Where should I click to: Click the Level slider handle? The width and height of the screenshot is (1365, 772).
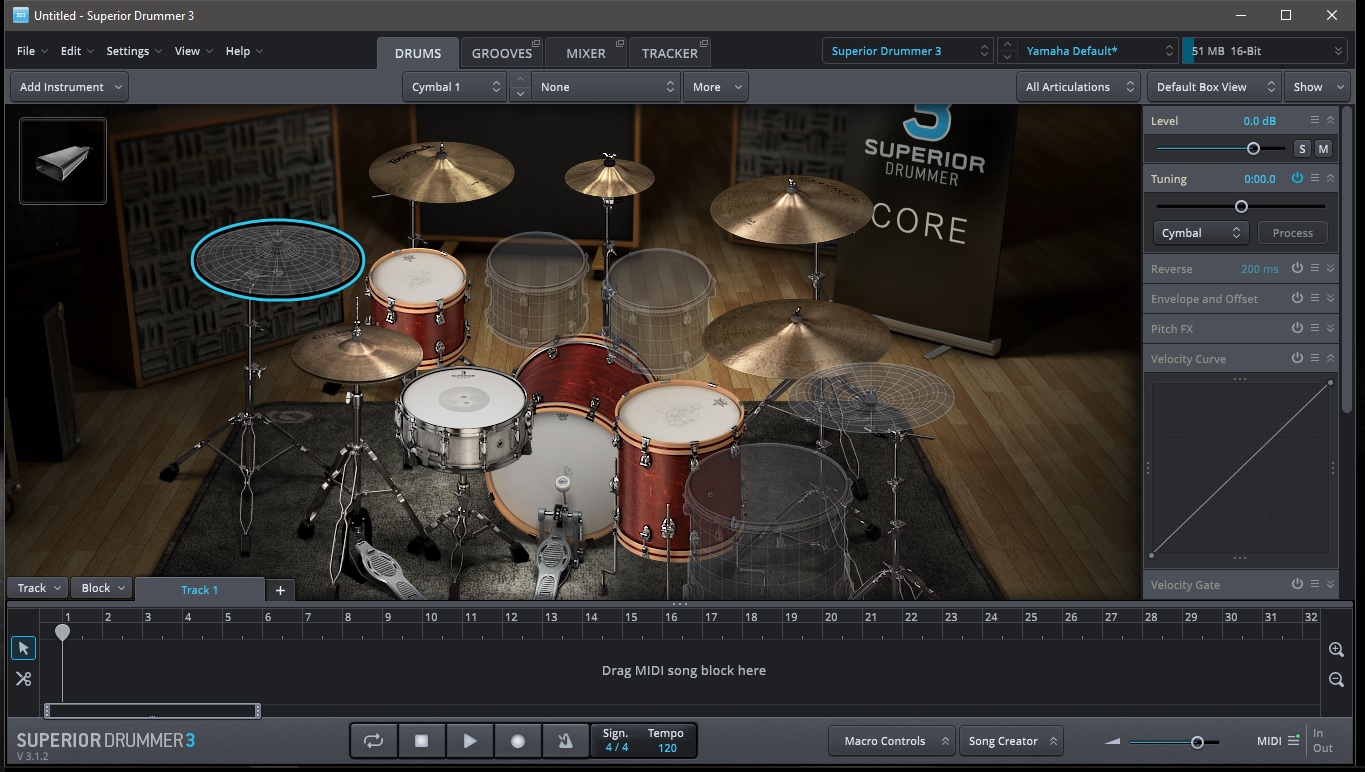pyautogui.click(x=1253, y=148)
